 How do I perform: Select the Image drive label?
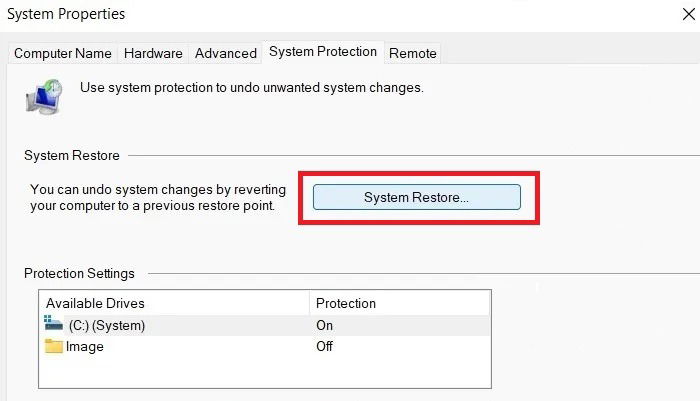click(x=85, y=347)
